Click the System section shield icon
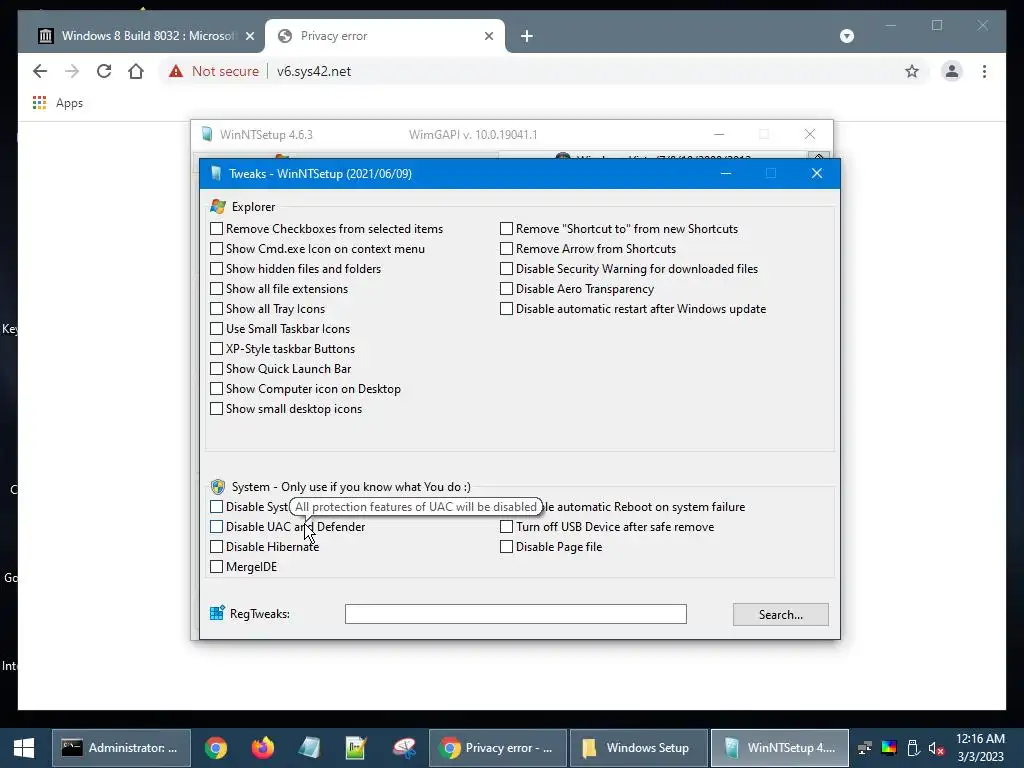Viewport: 1024px width, 768px height. pyautogui.click(x=218, y=487)
